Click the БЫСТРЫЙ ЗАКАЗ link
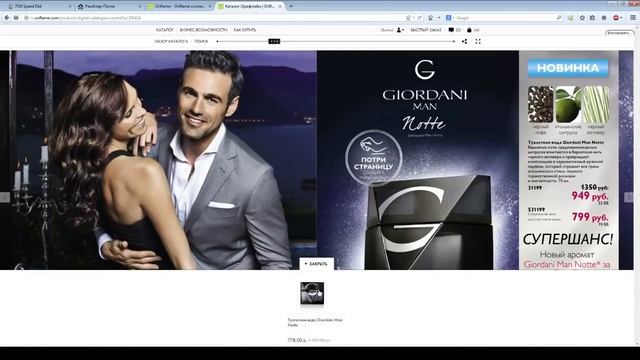The height and width of the screenshot is (360, 640). point(426,30)
